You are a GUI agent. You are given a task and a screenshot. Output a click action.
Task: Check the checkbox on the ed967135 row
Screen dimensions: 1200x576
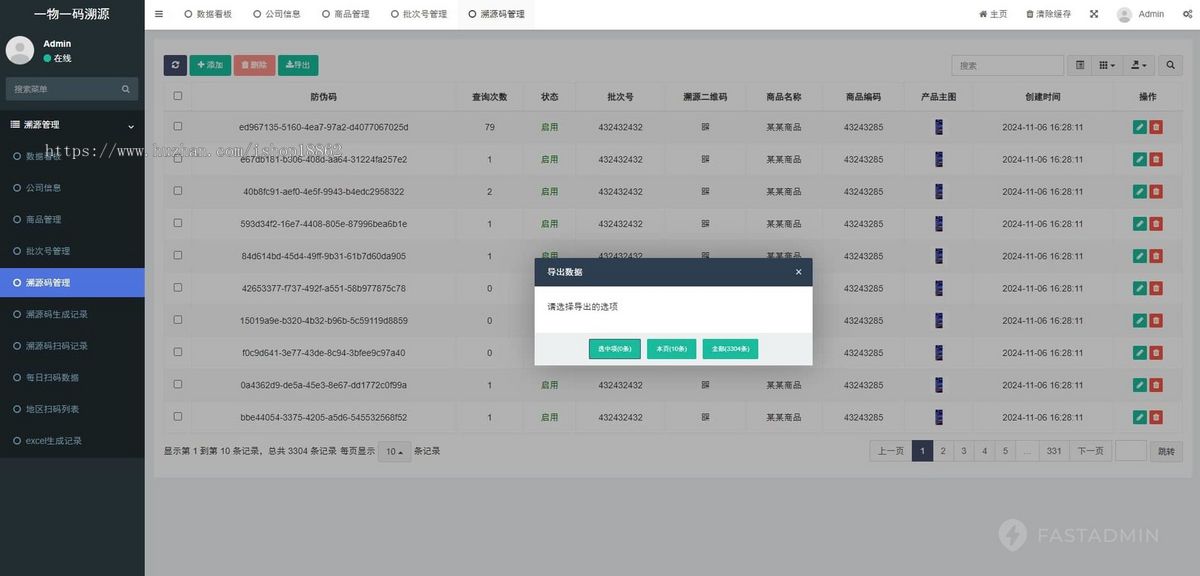177,126
